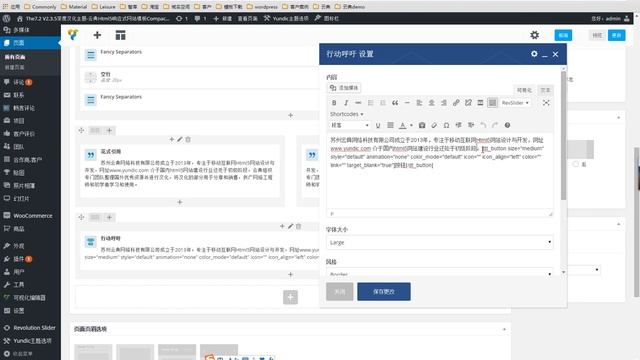Open the style dropdown below font size
640x360 pixels.
440,273
